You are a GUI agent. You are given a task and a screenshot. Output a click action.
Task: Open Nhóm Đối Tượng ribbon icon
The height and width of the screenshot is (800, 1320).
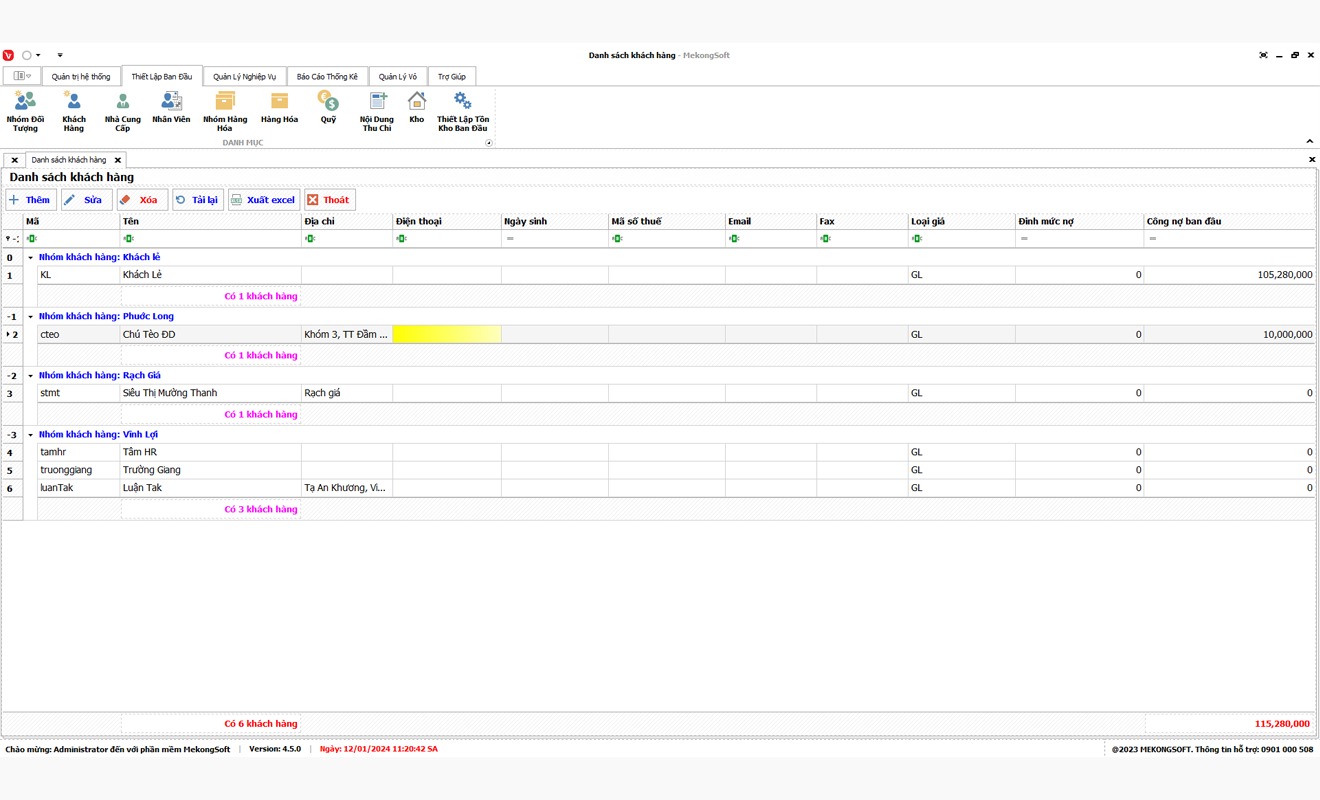[25, 110]
